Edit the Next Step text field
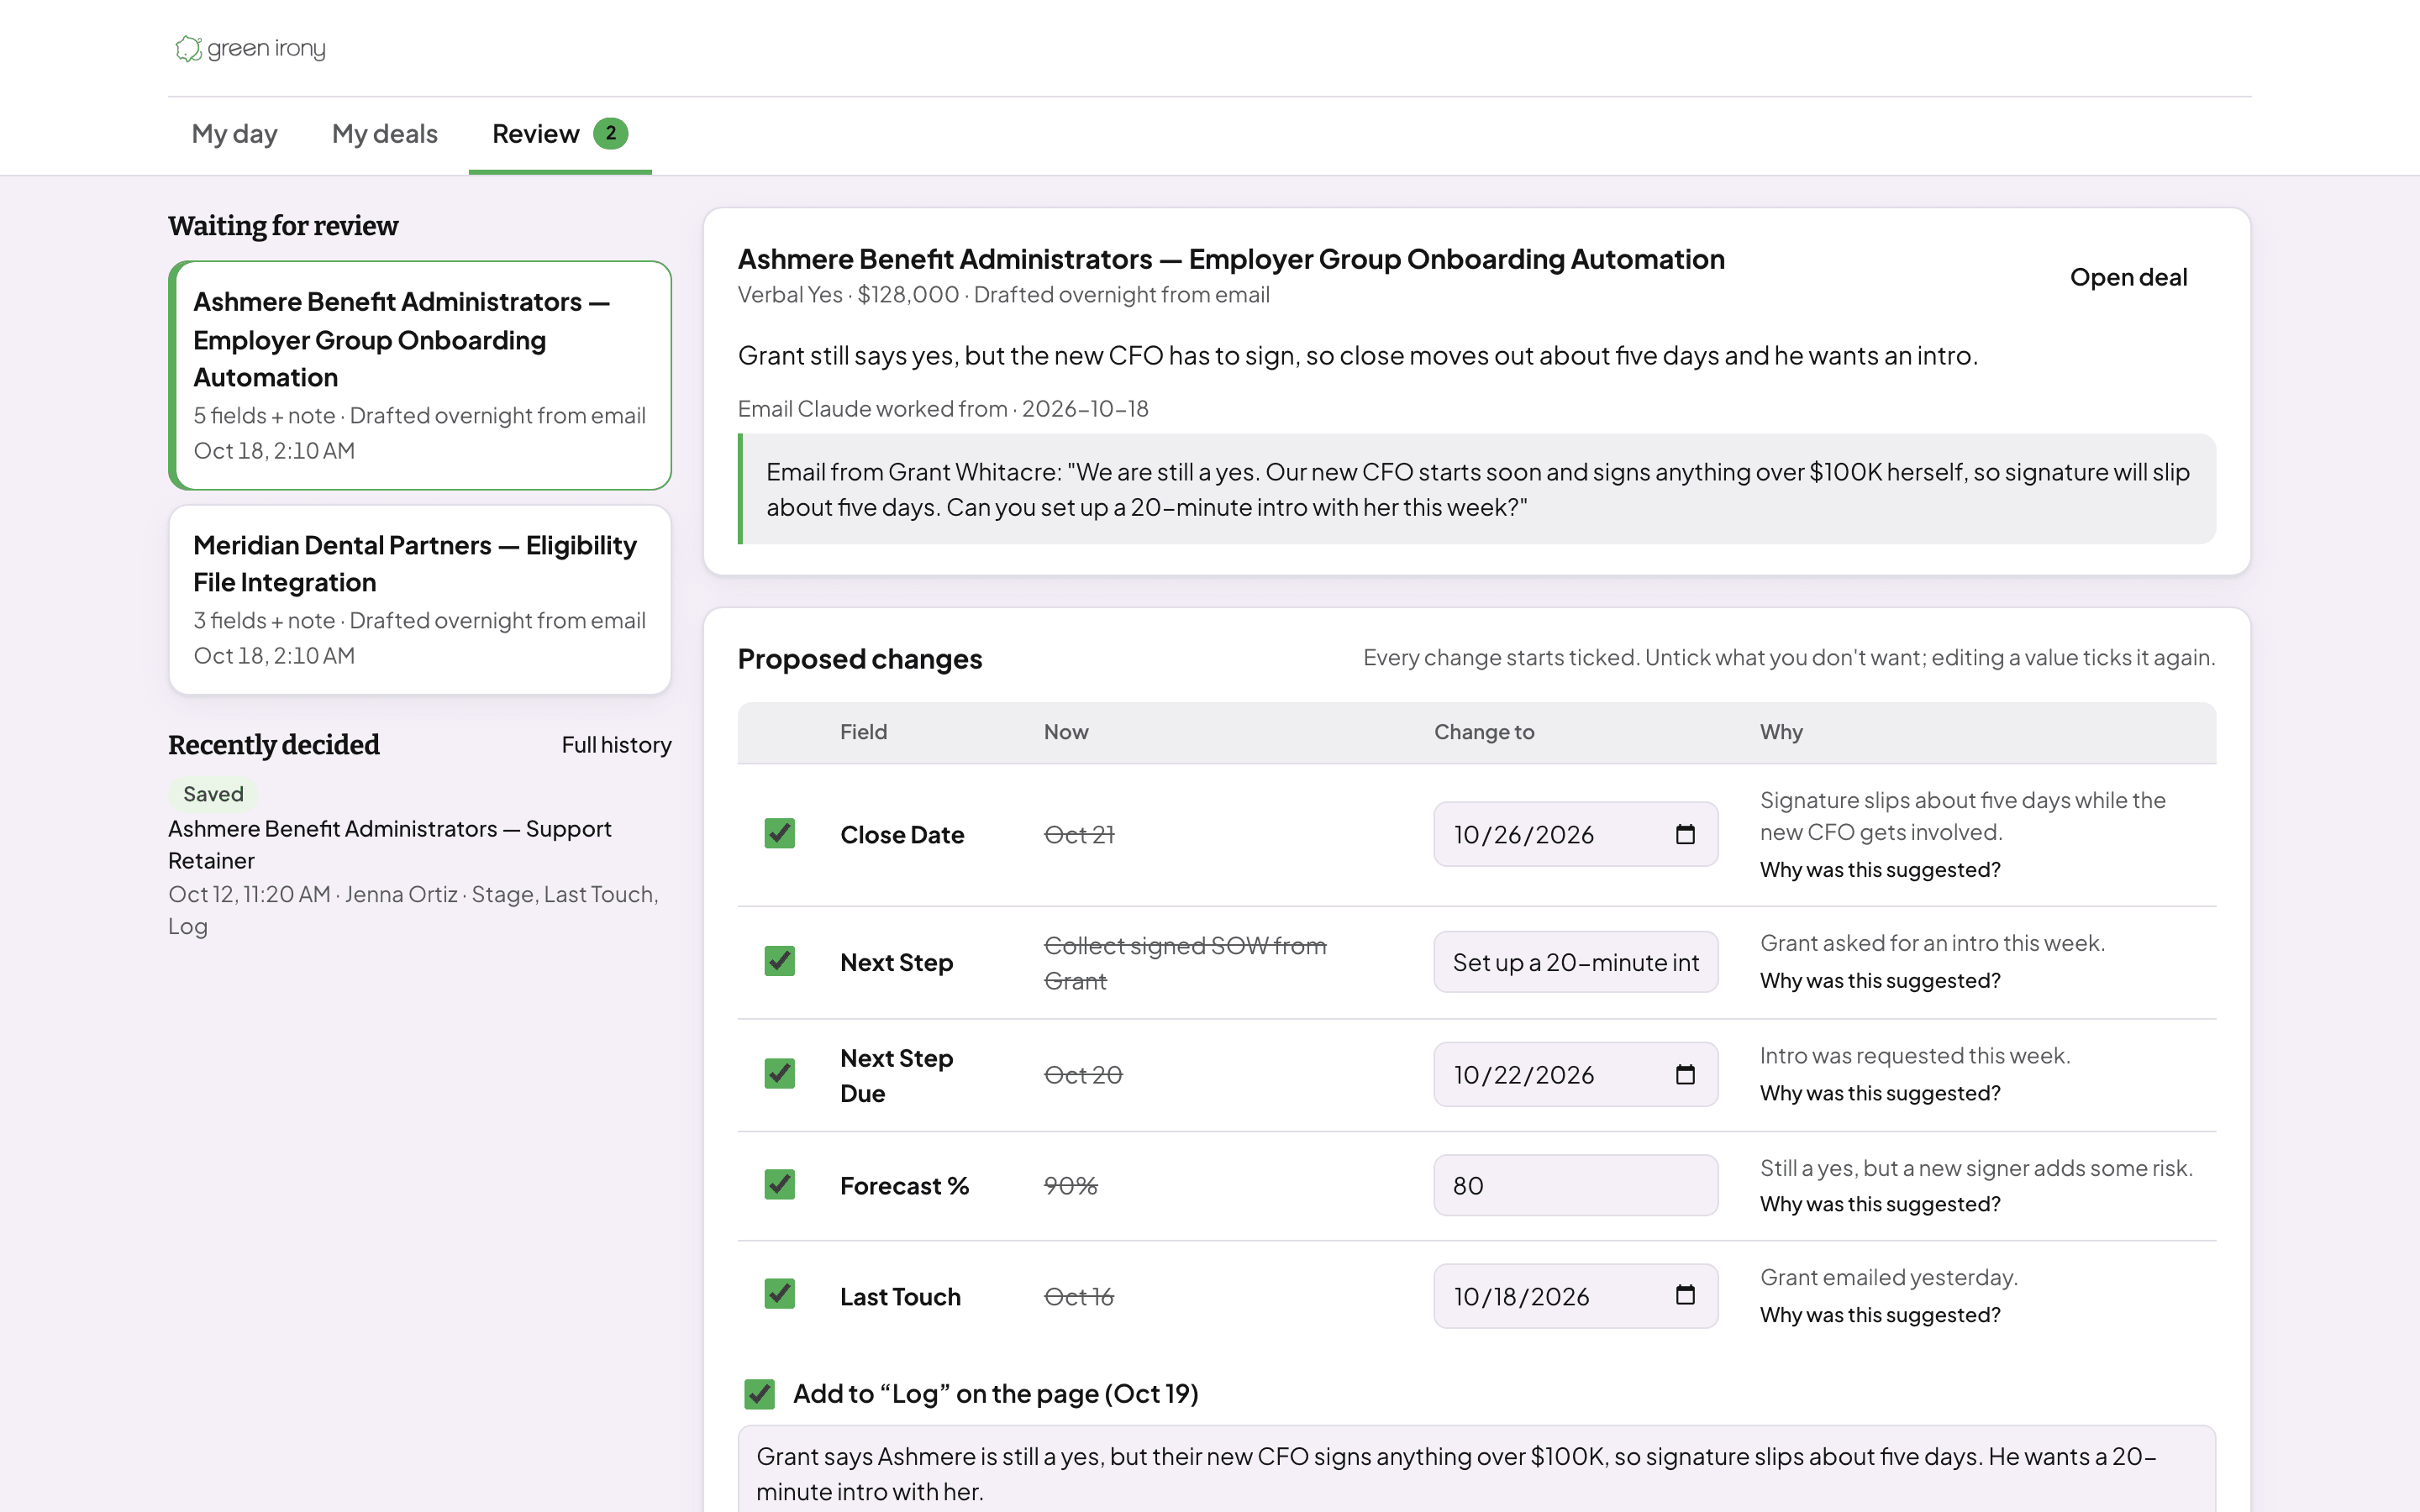The width and height of the screenshot is (2420, 1512). tap(1576, 962)
